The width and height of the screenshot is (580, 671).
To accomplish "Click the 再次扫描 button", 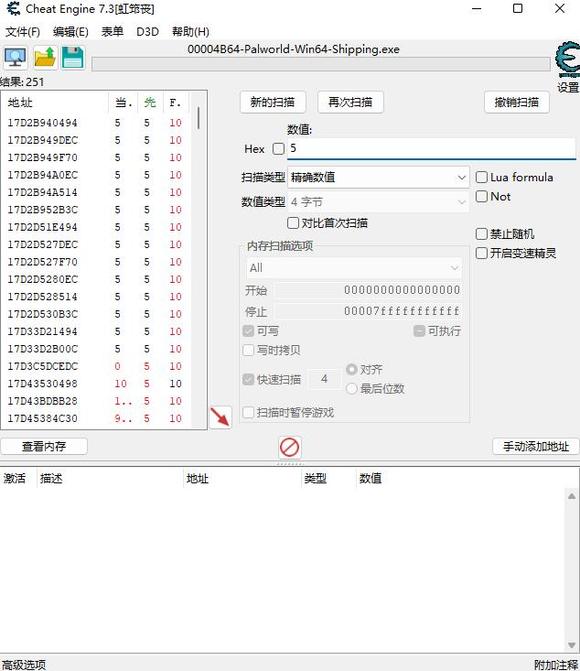I will click(350, 102).
